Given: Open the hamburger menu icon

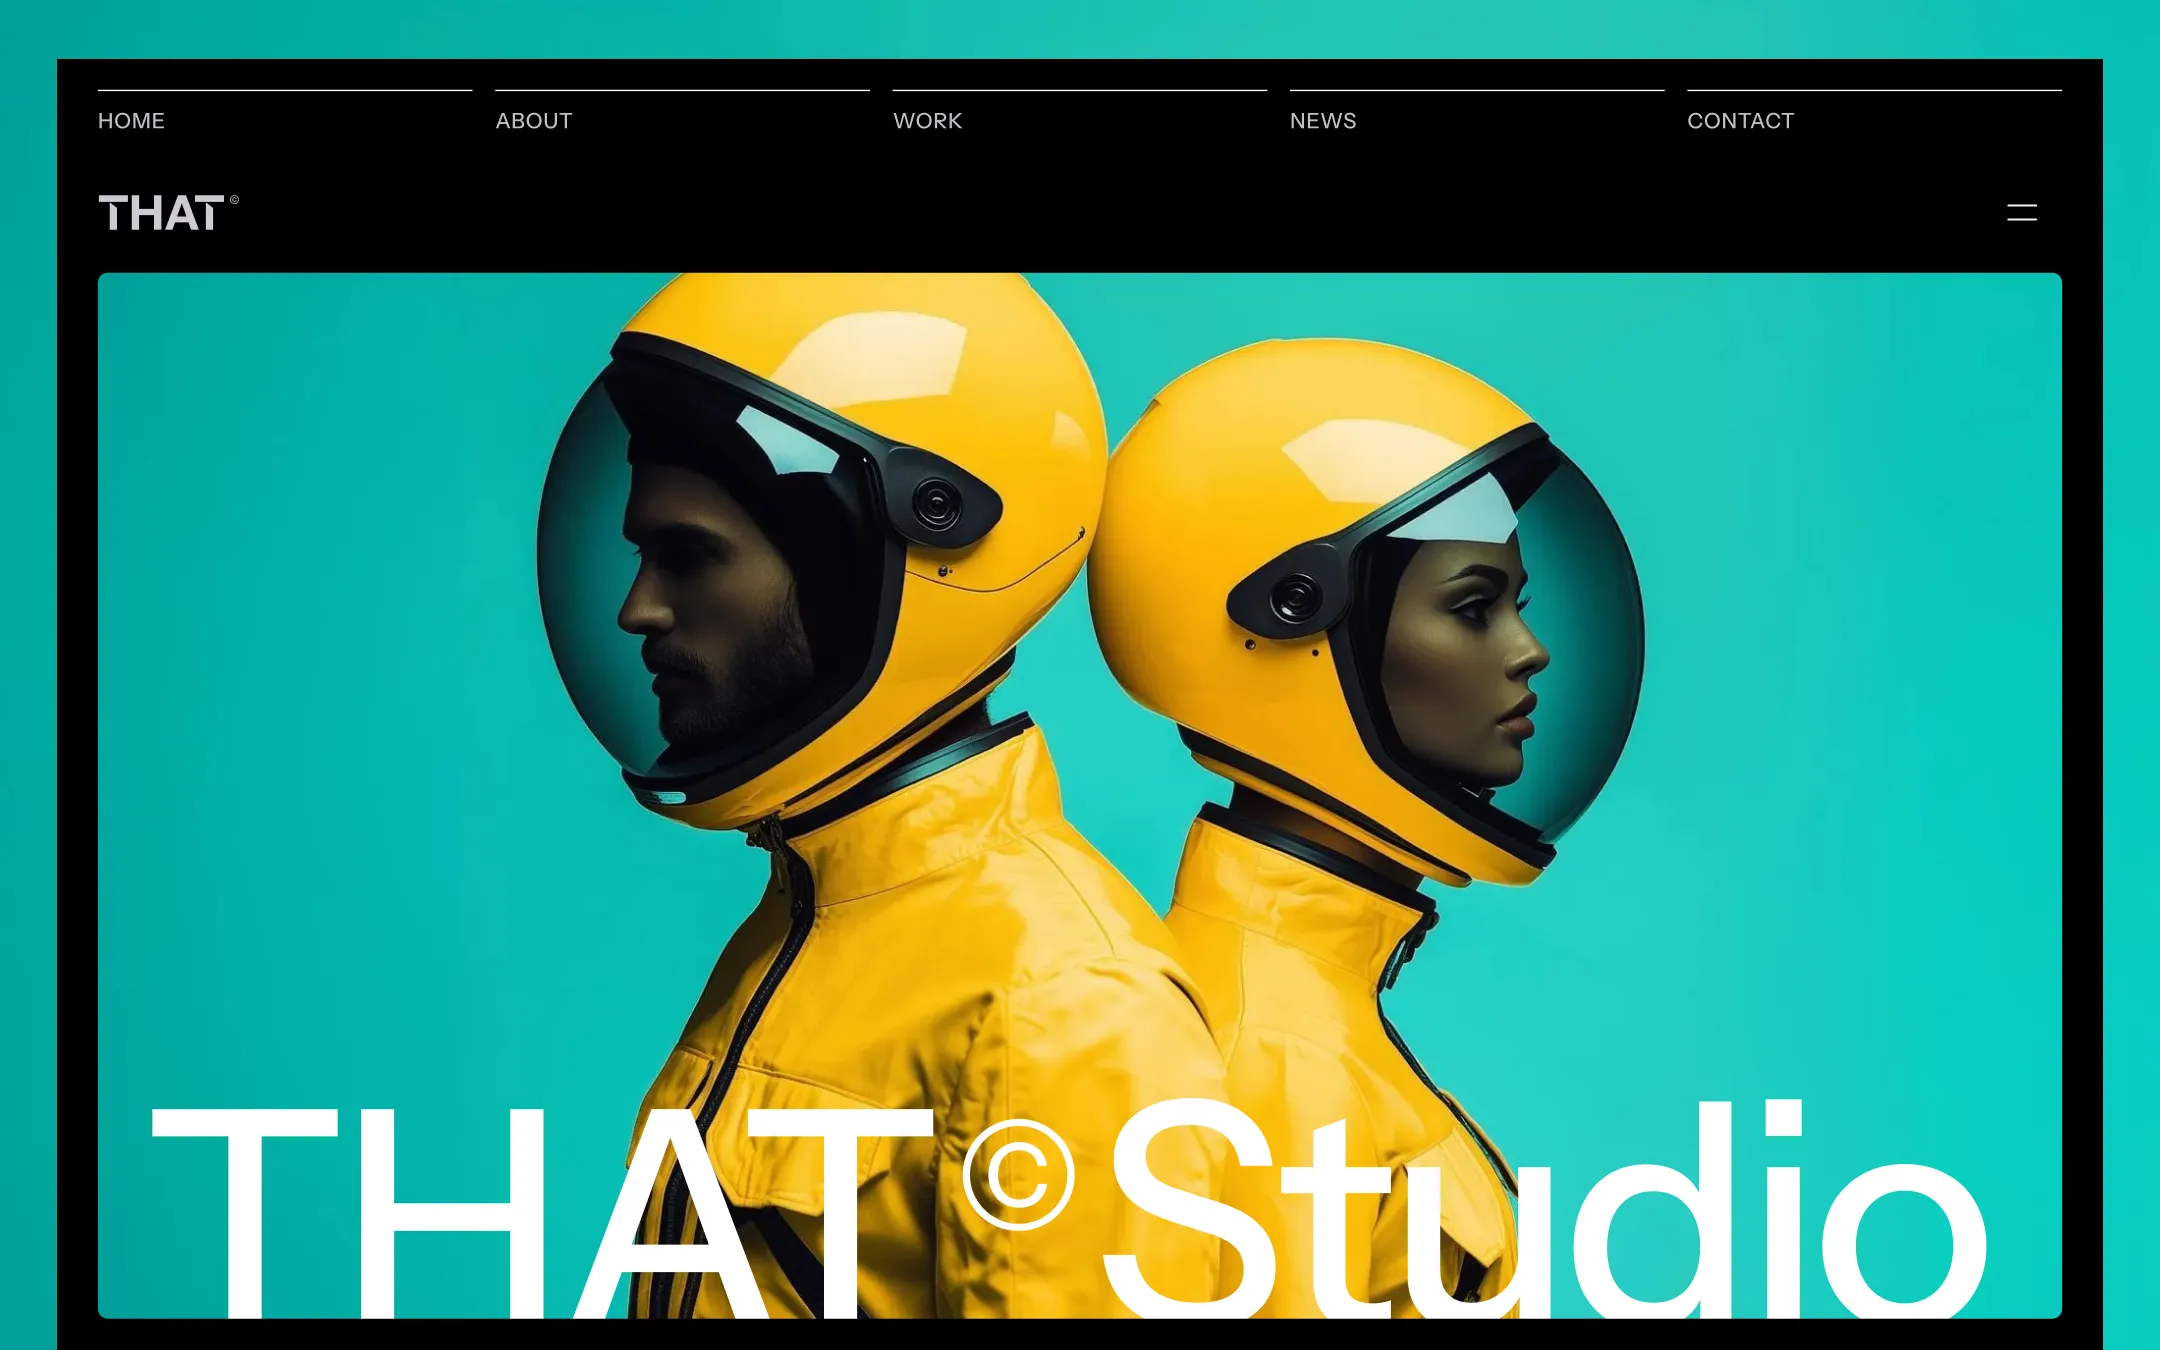Looking at the screenshot, I should [x=2021, y=212].
